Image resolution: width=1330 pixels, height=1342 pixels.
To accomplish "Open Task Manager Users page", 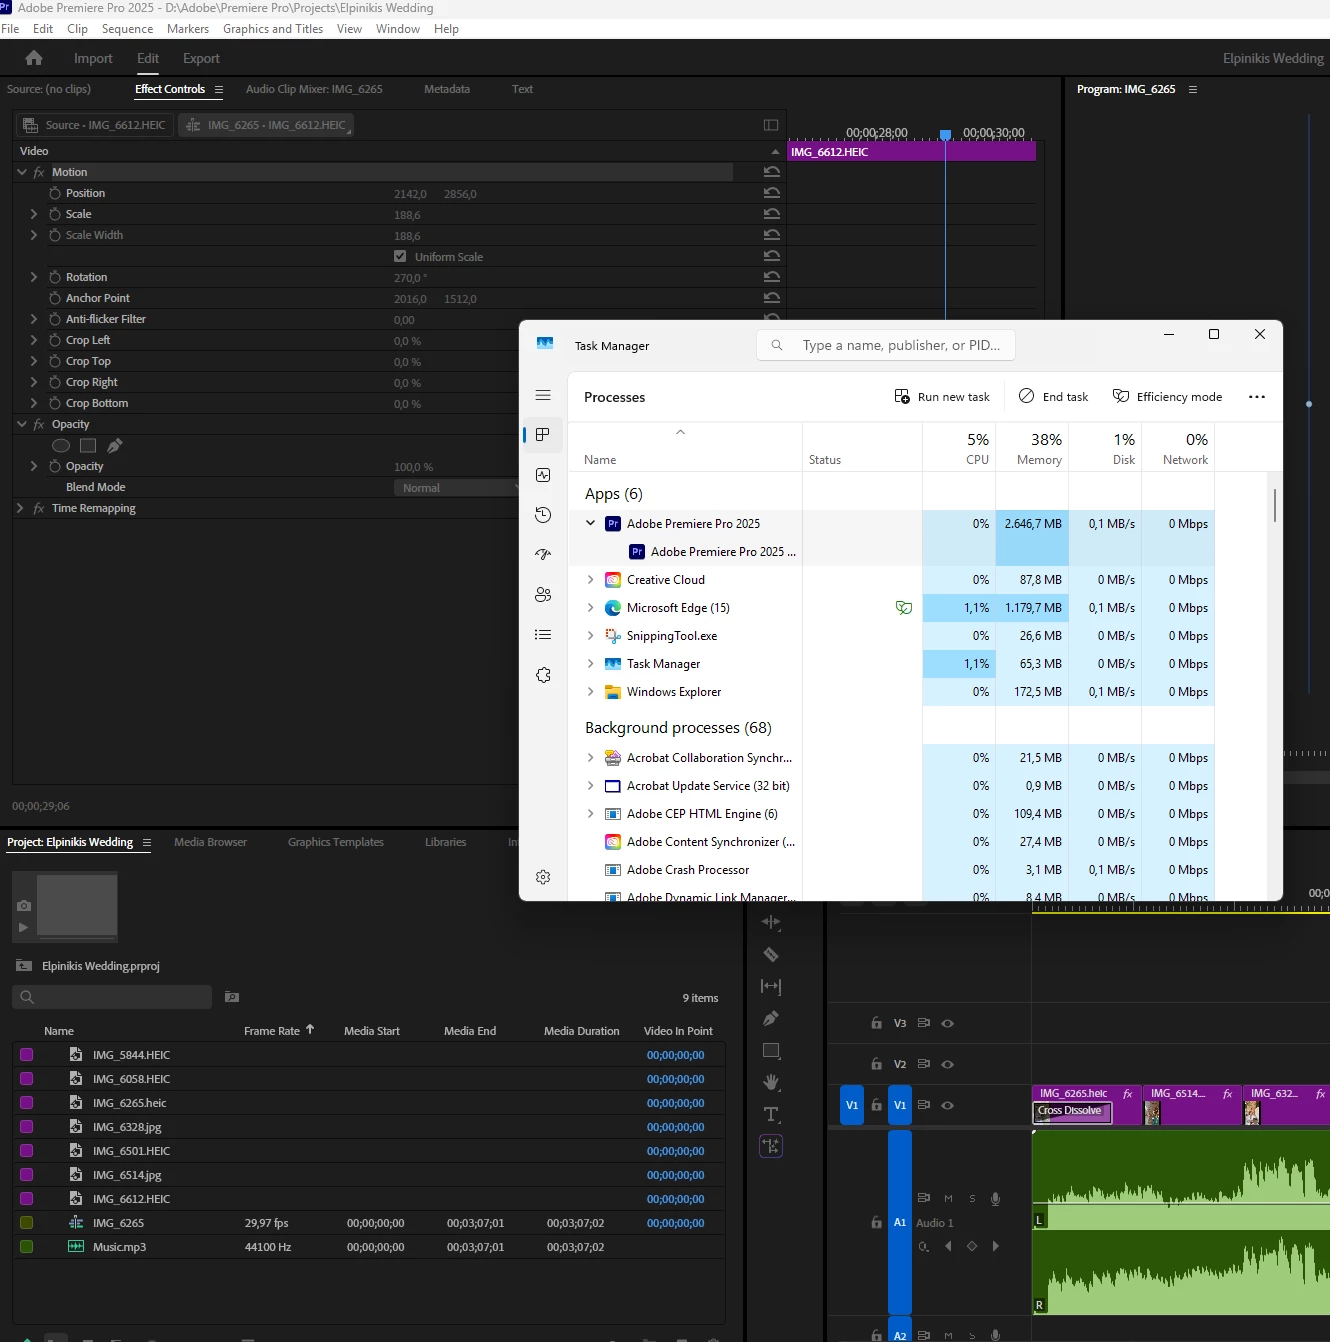I will [543, 595].
